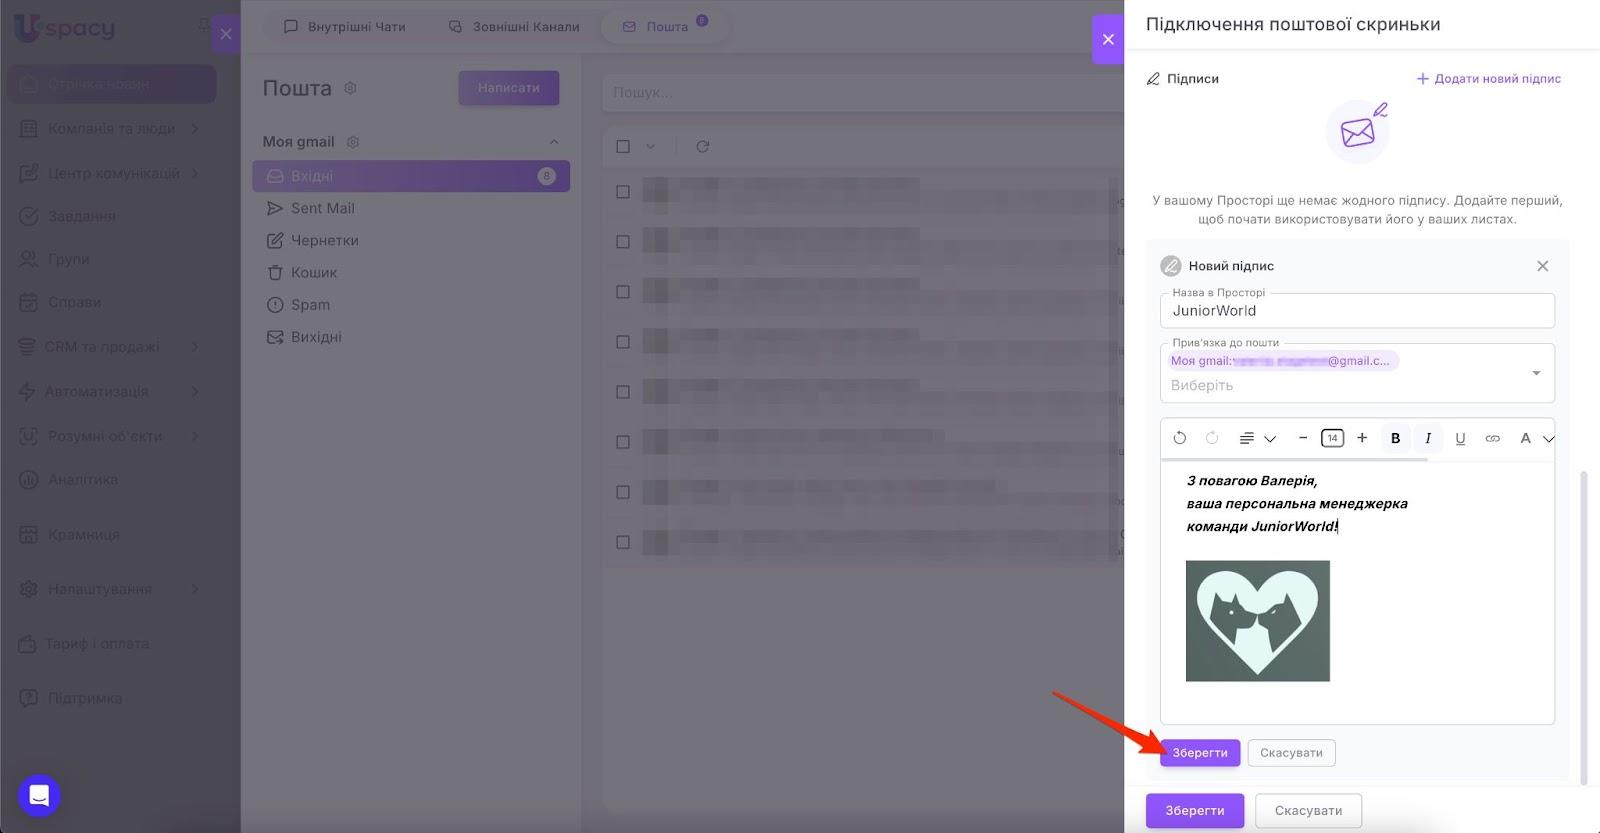Expand Налаштування sidebar item
This screenshot has height=833, width=1600.
112,589
